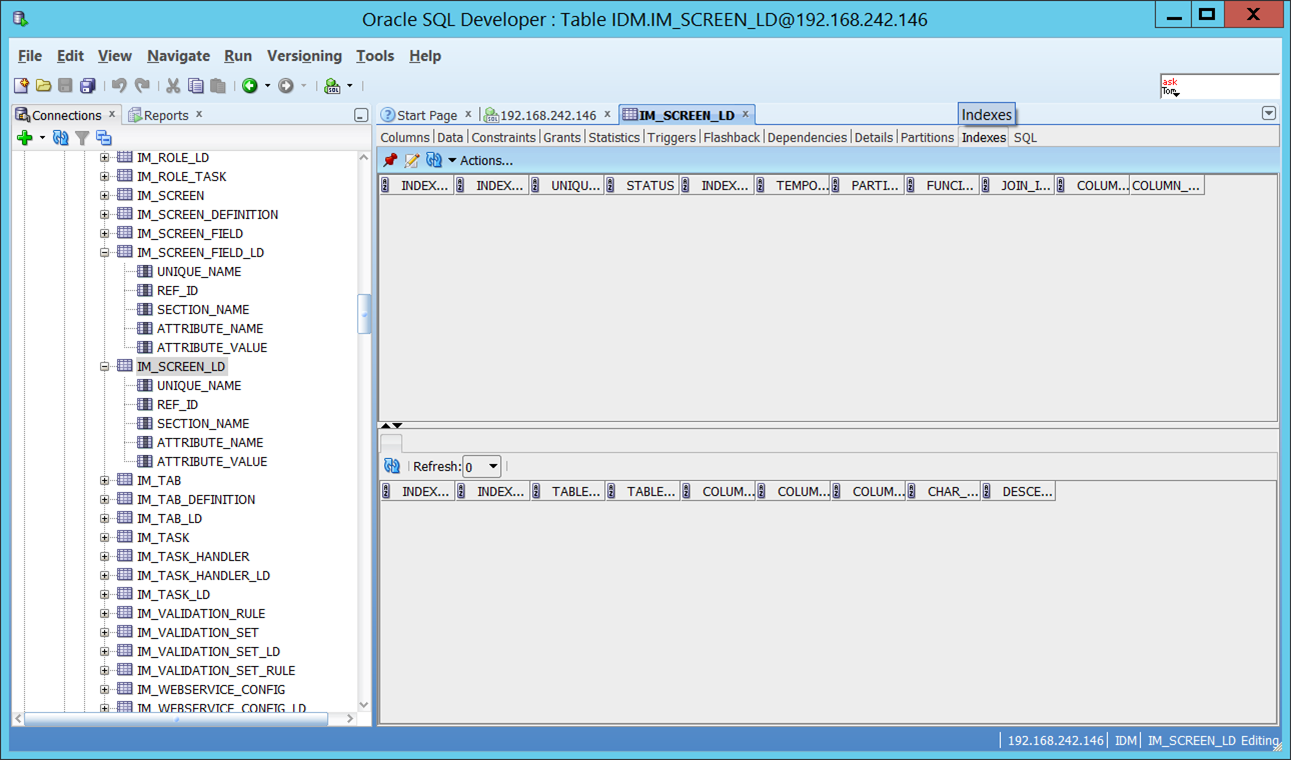
Task: Switch to the Reports panel tab
Action: (166, 115)
